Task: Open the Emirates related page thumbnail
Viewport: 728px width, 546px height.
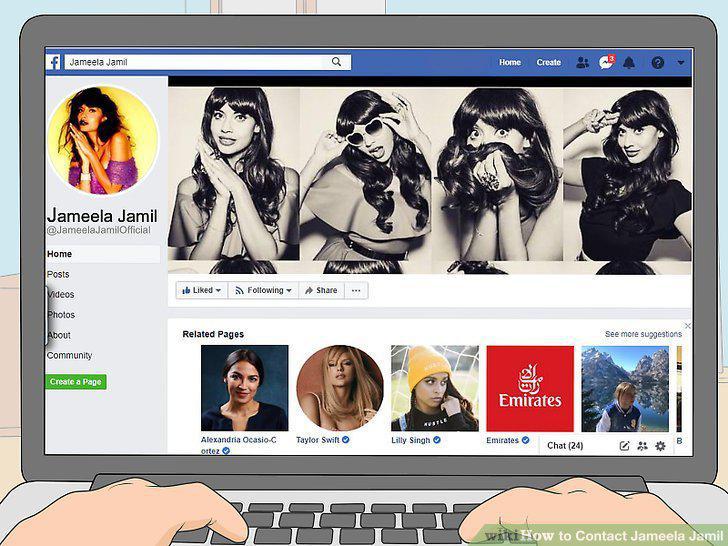Action: coord(530,389)
